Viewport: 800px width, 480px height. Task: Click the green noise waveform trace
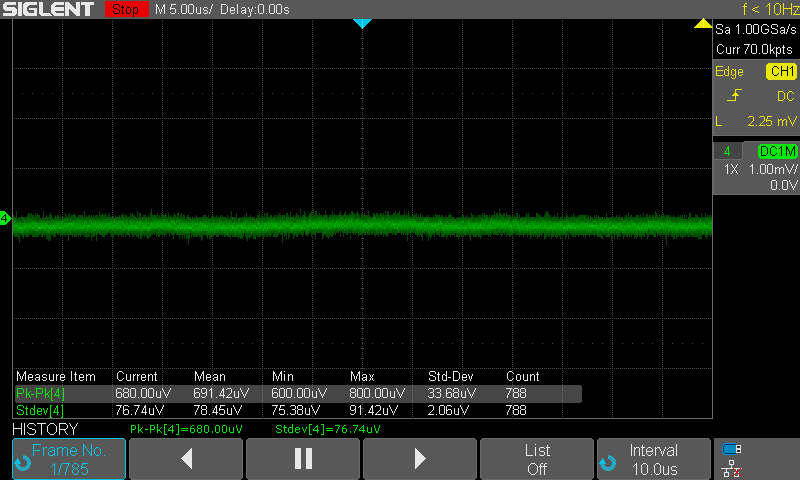point(362,225)
